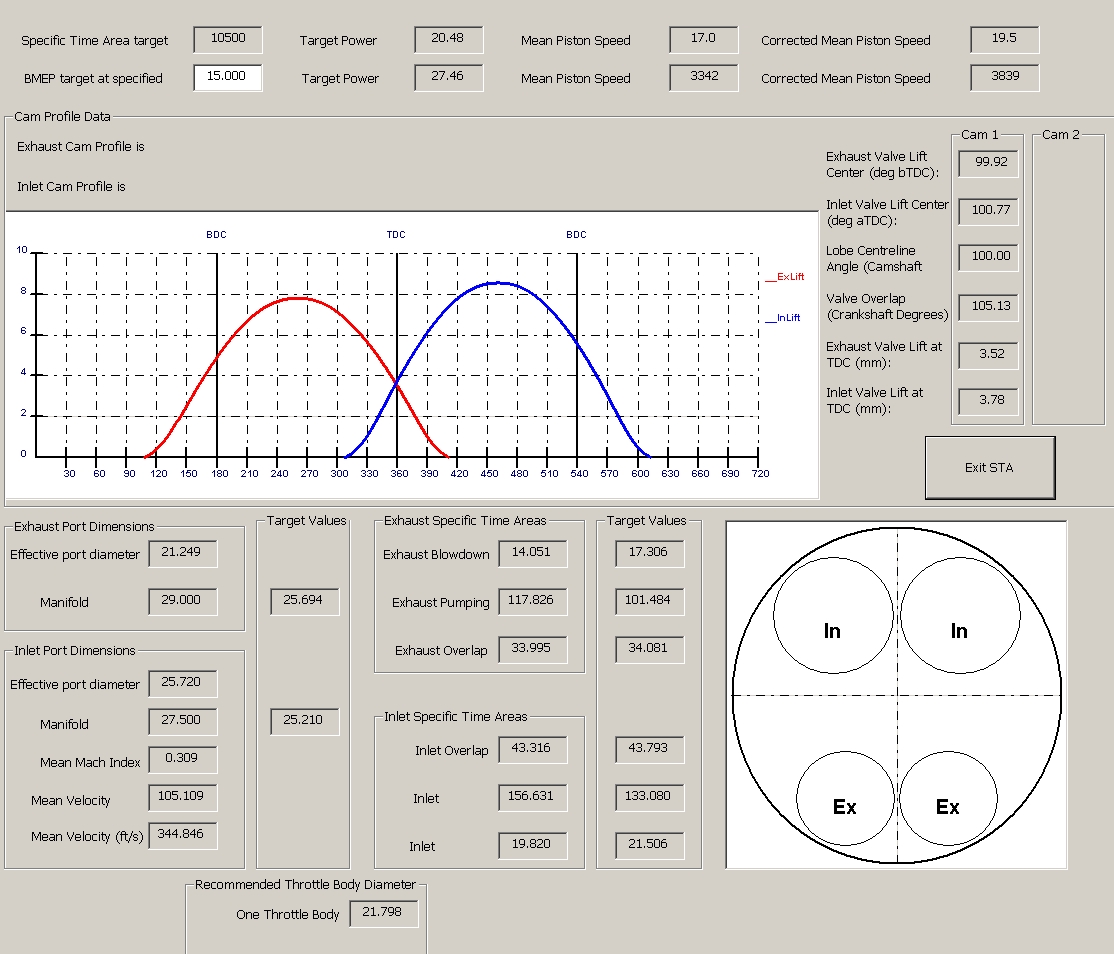Select the exhaust Manifold field showing 29.000
Image resolution: width=1114 pixels, height=954 pixels.
pos(182,601)
